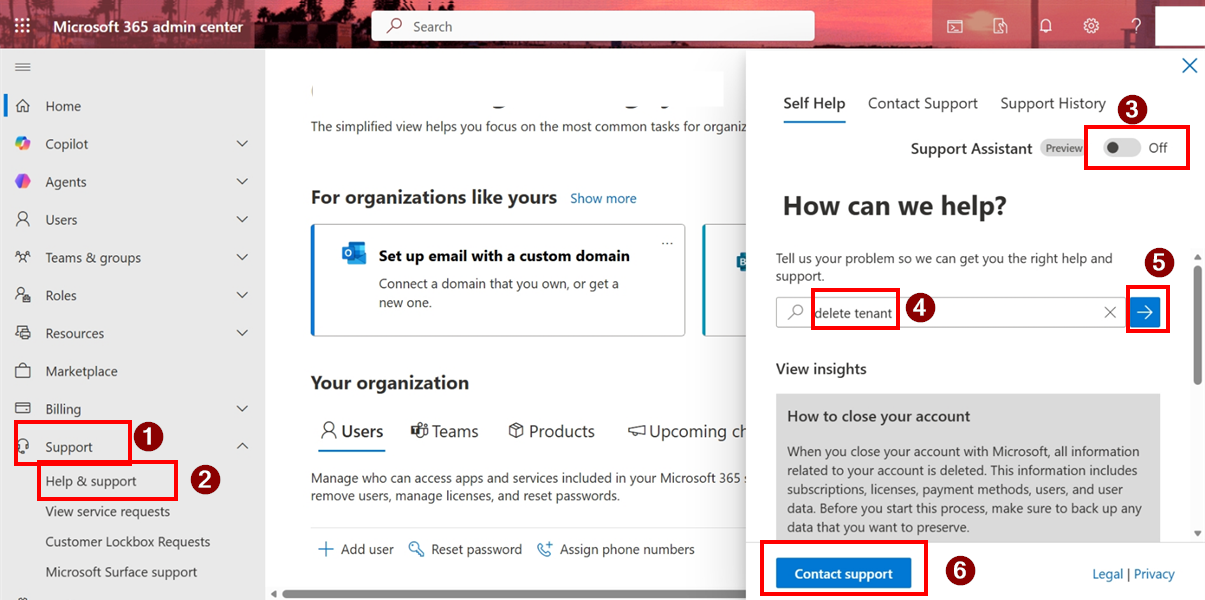Expand the Billing menu chevron
Image resolution: width=1205 pixels, height=600 pixels.
(x=242, y=409)
